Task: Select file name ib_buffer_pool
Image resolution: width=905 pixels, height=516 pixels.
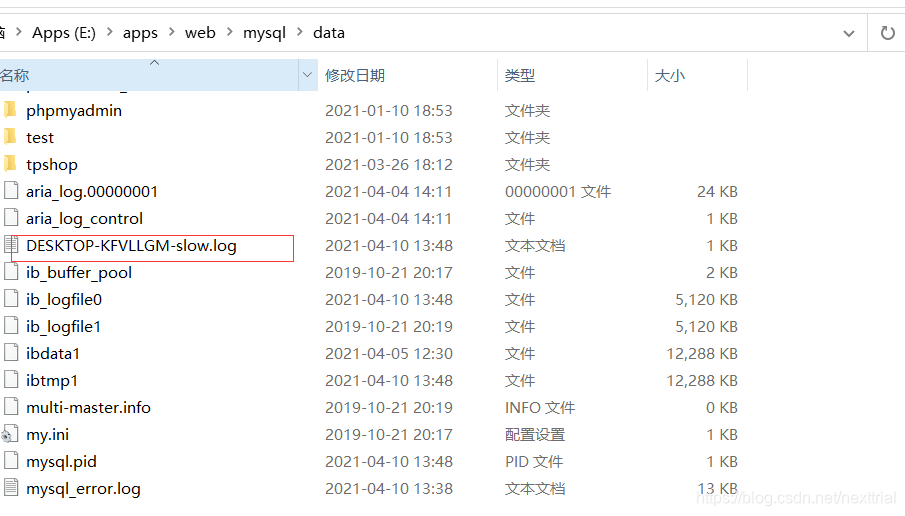Action: pos(79,273)
